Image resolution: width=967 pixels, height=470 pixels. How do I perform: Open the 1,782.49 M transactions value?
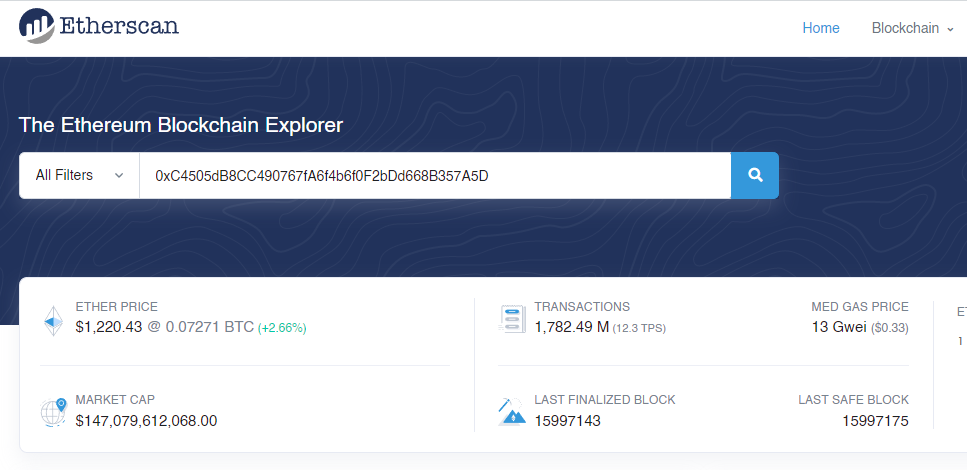tap(572, 327)
